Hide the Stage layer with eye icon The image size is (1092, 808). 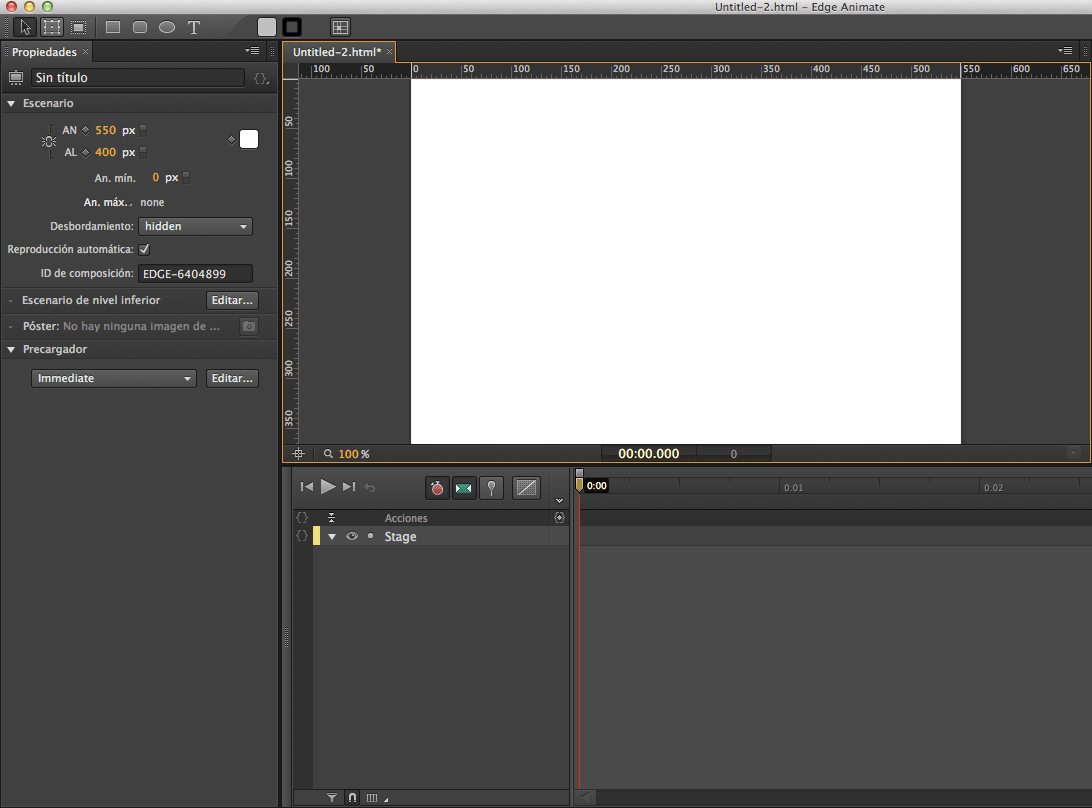(352, 537)
